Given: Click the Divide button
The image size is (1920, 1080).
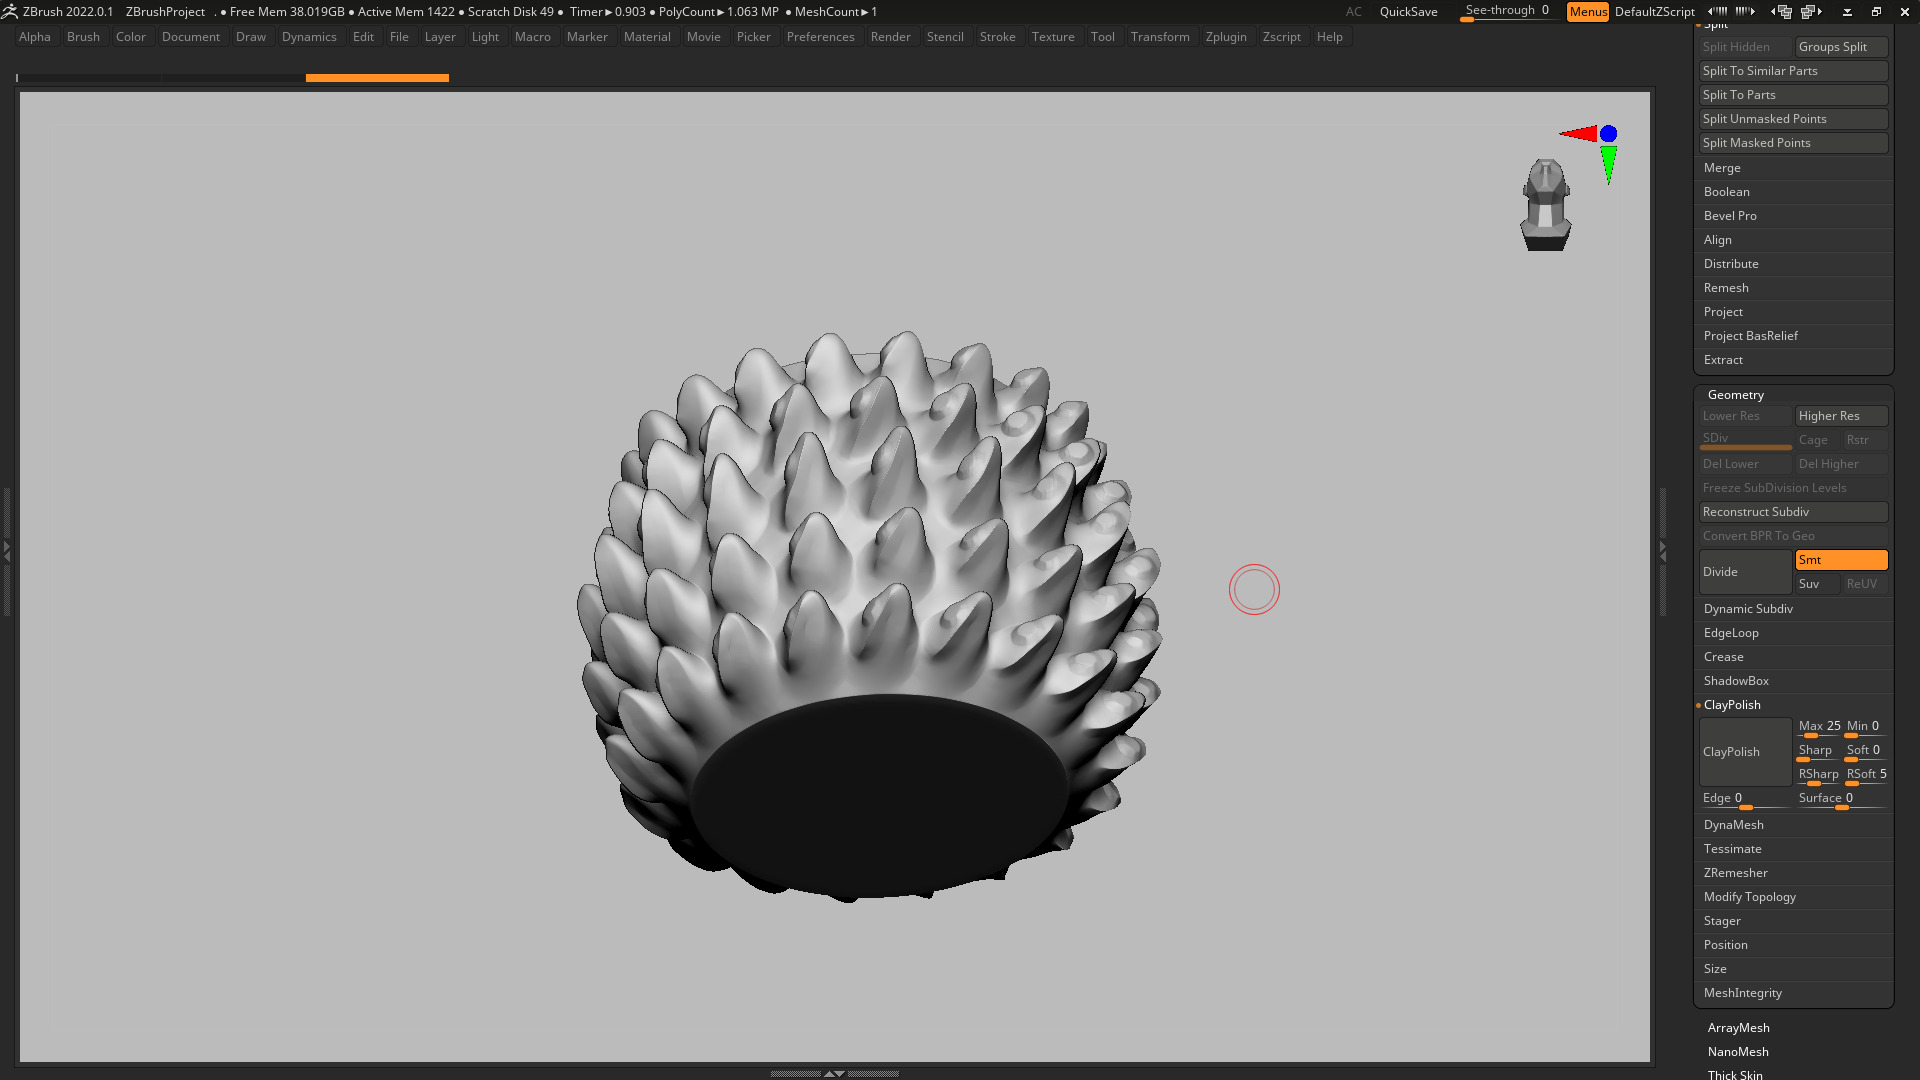Looking at the screenshot, I should [1745, 572].
